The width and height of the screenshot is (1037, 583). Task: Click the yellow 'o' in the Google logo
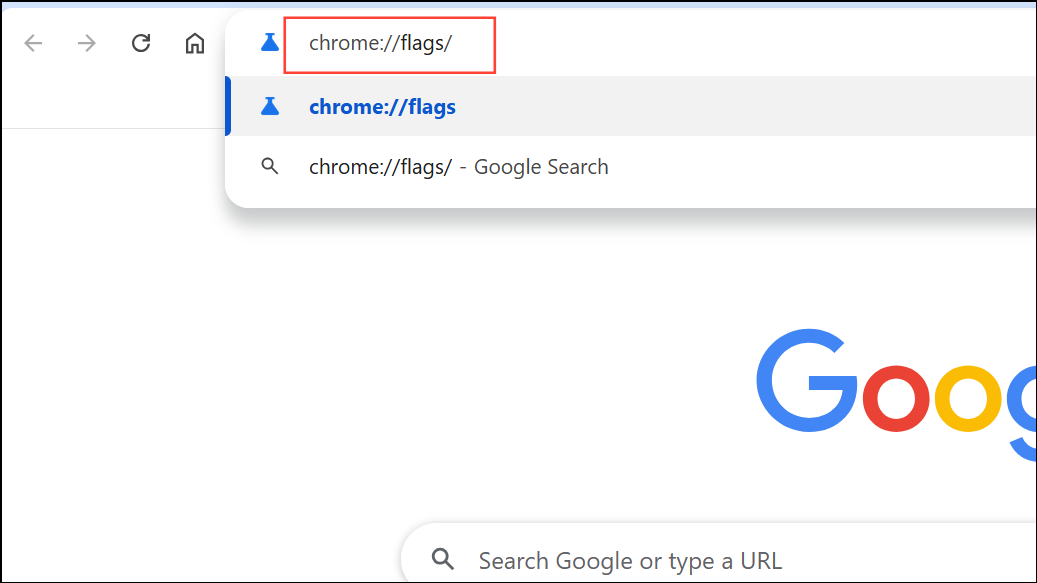click(x=968, y=398)
